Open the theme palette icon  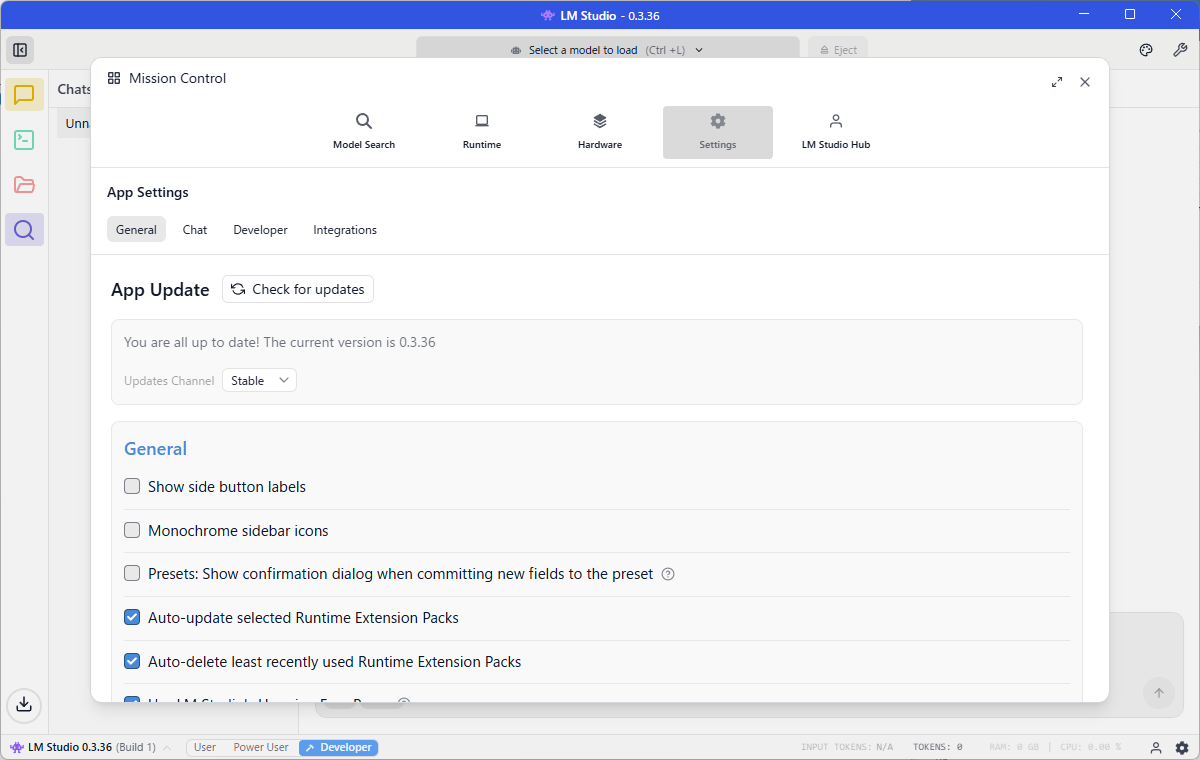tap(1146, 50)
